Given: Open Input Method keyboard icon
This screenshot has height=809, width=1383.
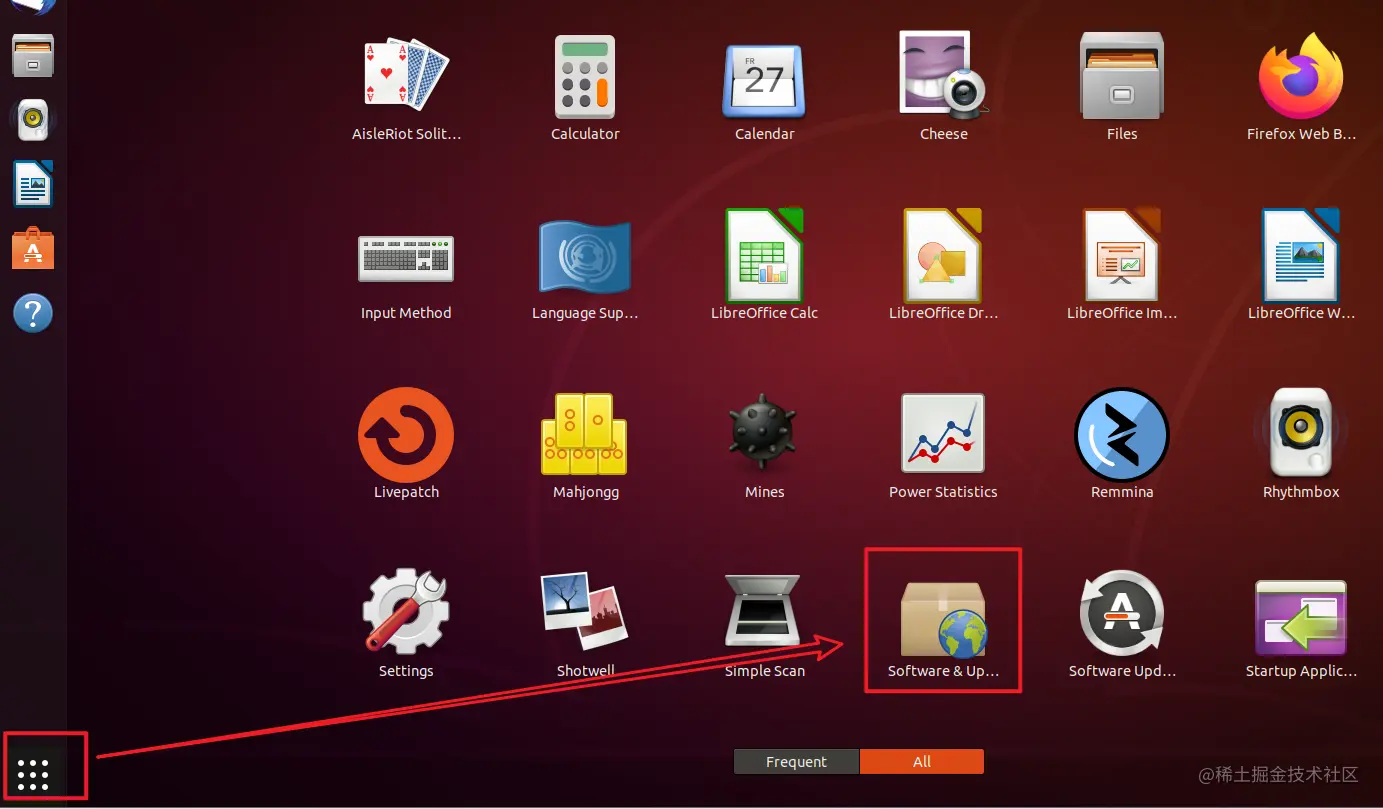Looking at the screenshot, I should tap(406, 258).
